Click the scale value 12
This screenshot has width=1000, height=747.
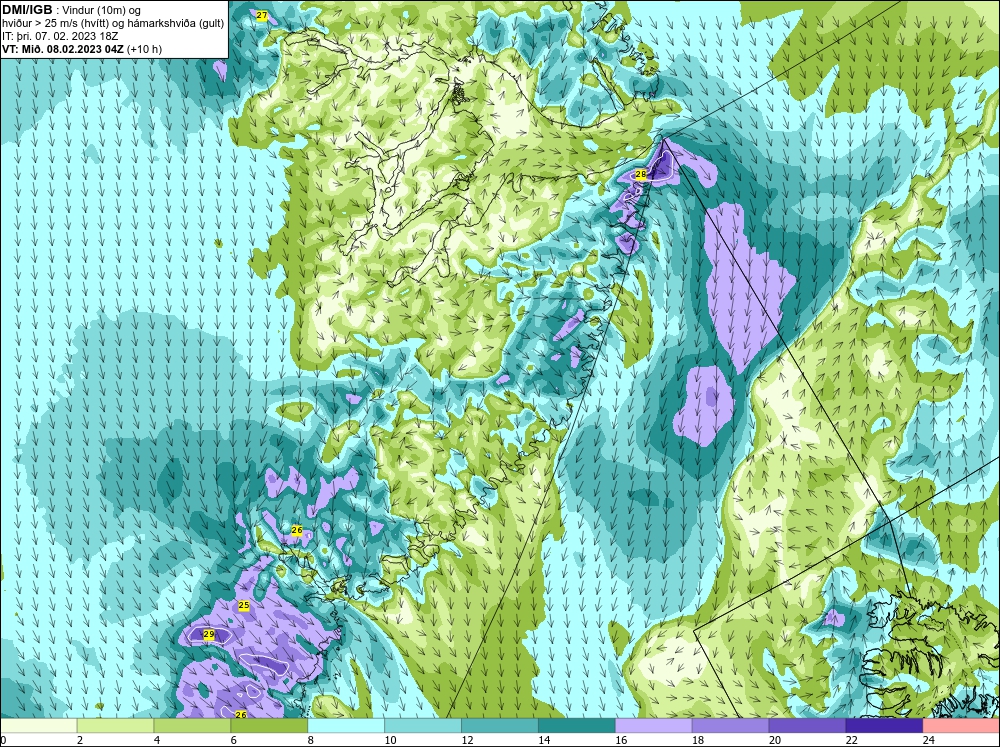click(x=467, y=740)
